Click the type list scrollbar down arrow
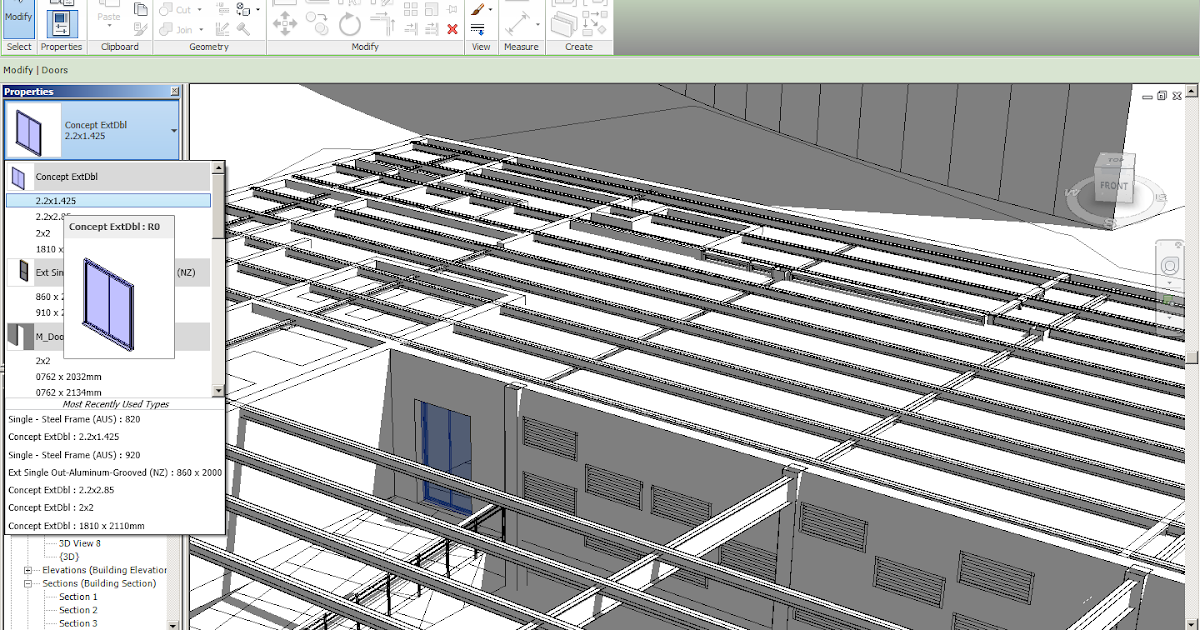This screenshot has width=1200, height=630. (x=218, y=390)
